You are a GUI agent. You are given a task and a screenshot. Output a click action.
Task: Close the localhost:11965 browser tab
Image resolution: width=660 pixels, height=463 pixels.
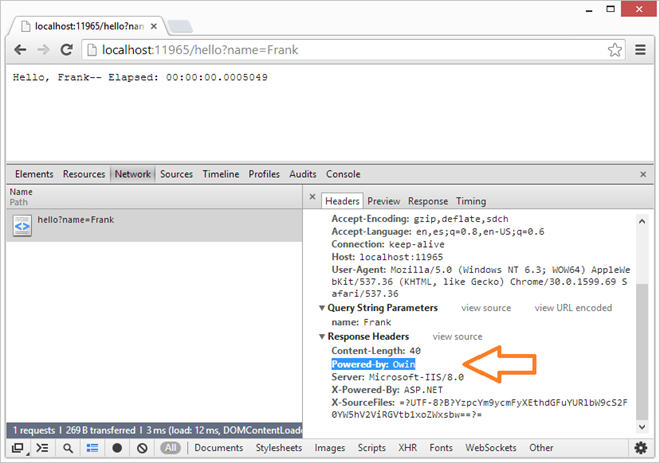[154, 26]
